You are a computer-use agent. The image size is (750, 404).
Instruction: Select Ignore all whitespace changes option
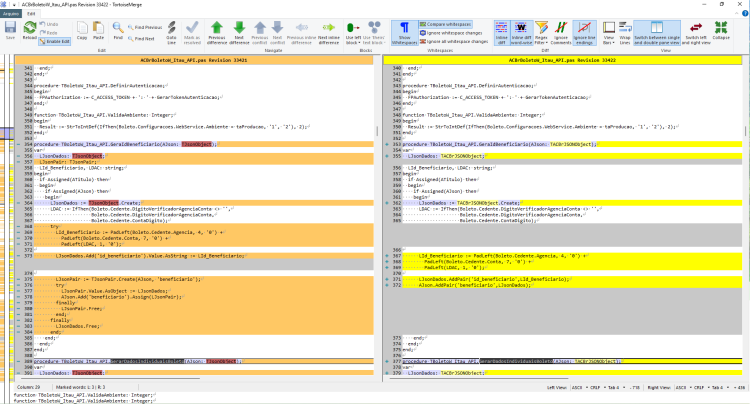(x=454, y=42)
